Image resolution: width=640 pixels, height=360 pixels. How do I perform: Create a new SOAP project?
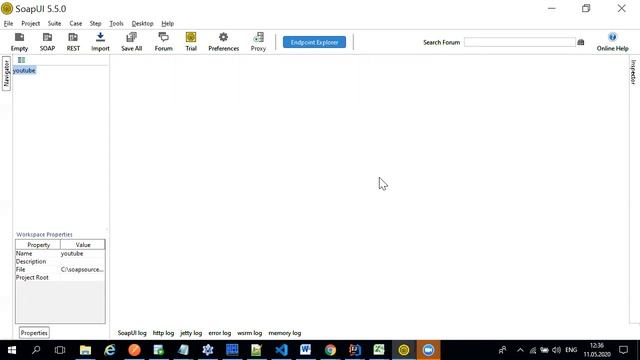pos(47,42)
